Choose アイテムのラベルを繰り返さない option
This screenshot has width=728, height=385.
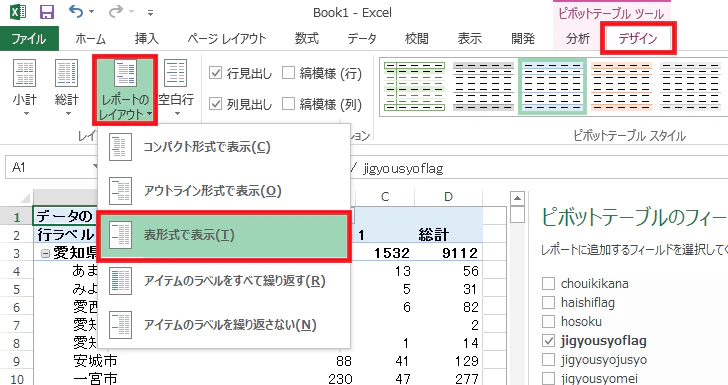point(224,324)
